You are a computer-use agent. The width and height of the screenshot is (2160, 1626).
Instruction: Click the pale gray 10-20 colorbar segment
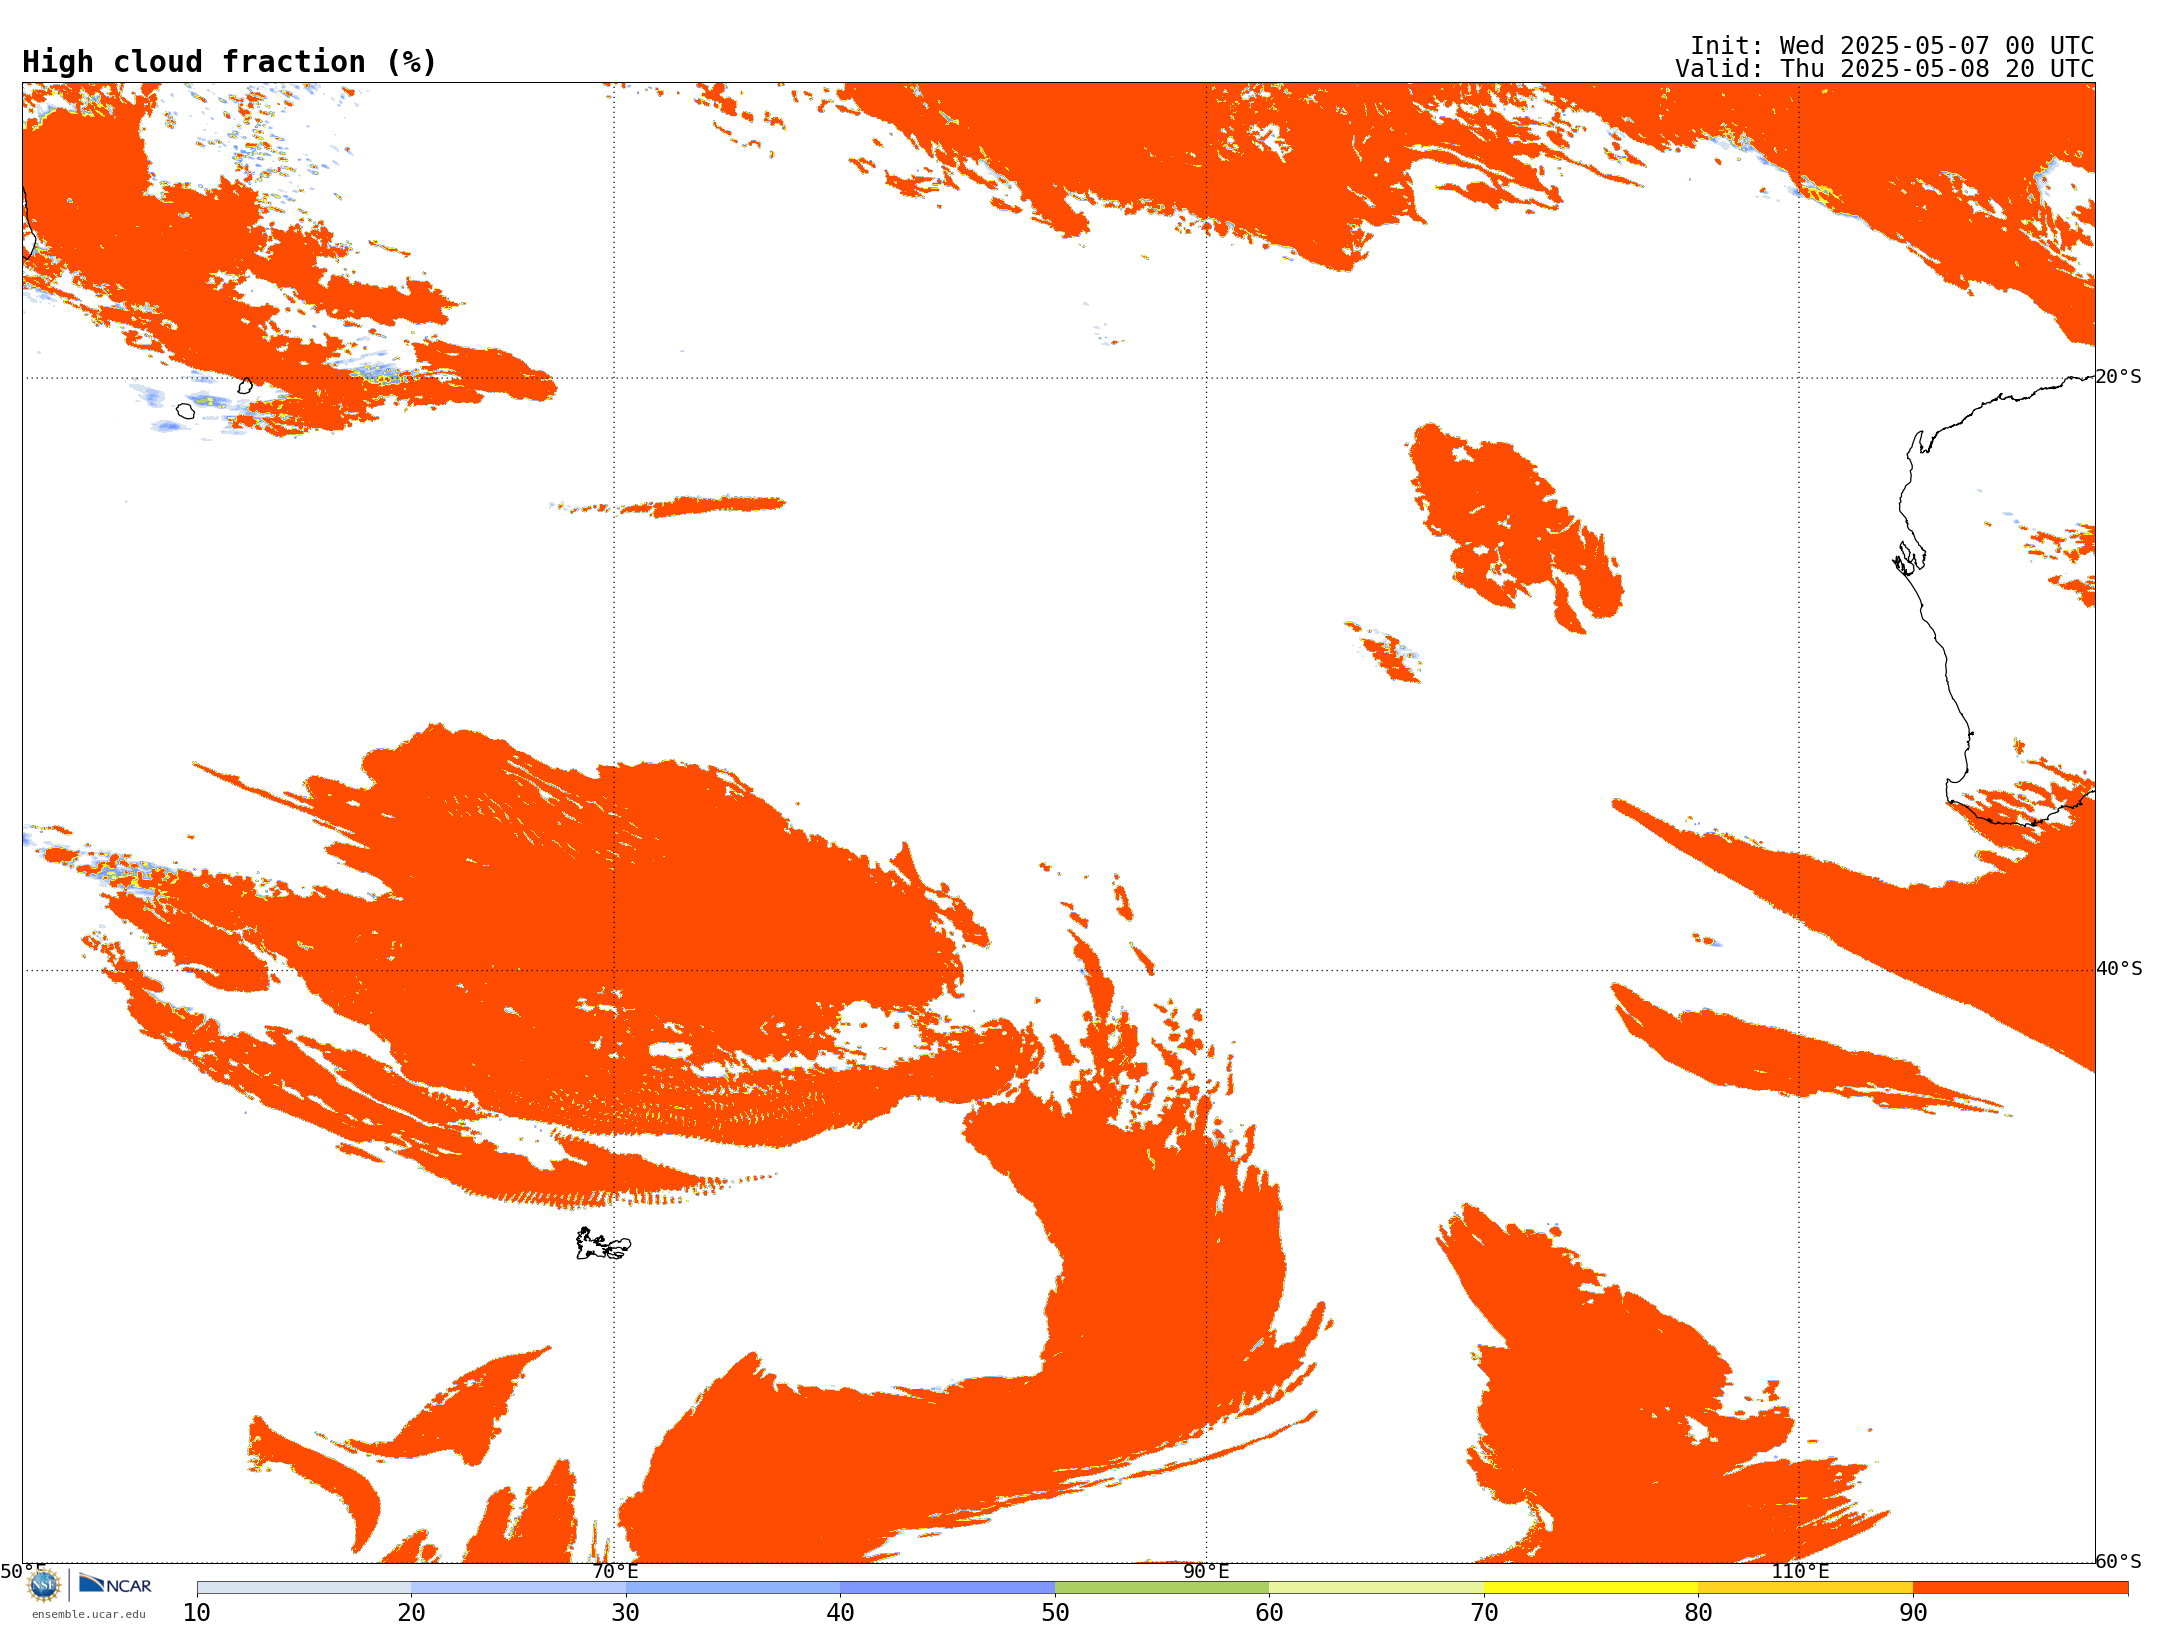click(x=304, y=1587)
